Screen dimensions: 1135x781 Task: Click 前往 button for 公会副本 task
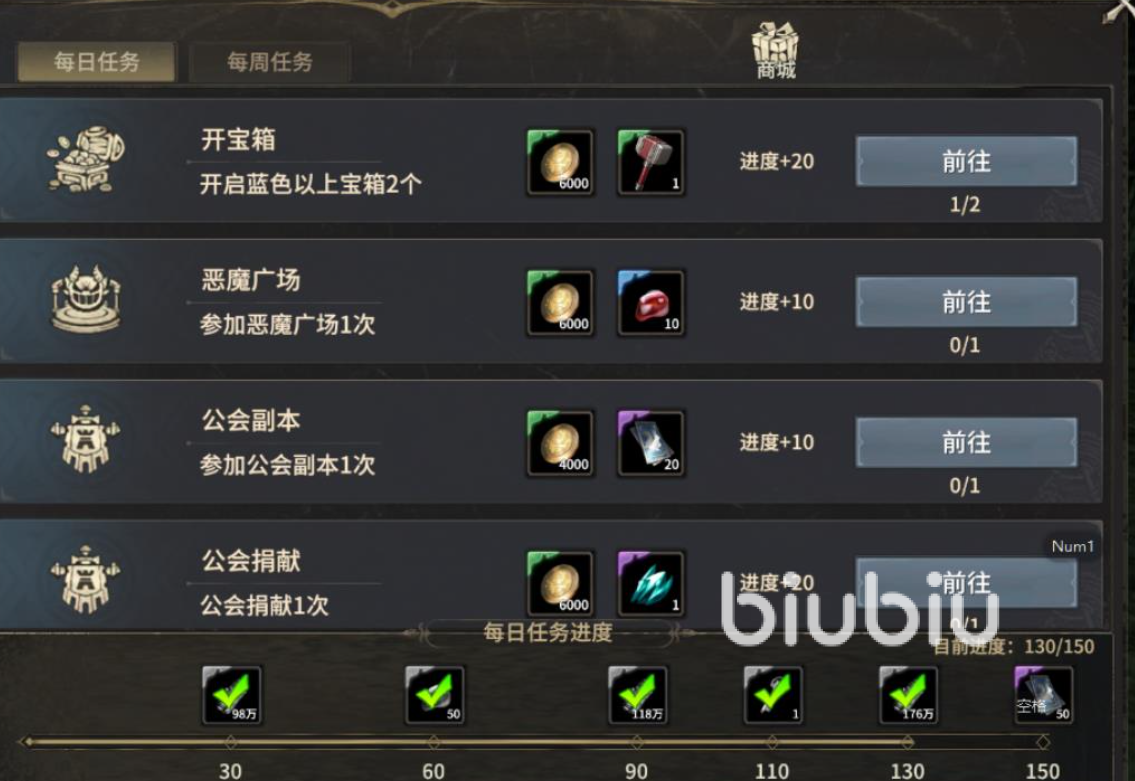[x=966, y=442]
